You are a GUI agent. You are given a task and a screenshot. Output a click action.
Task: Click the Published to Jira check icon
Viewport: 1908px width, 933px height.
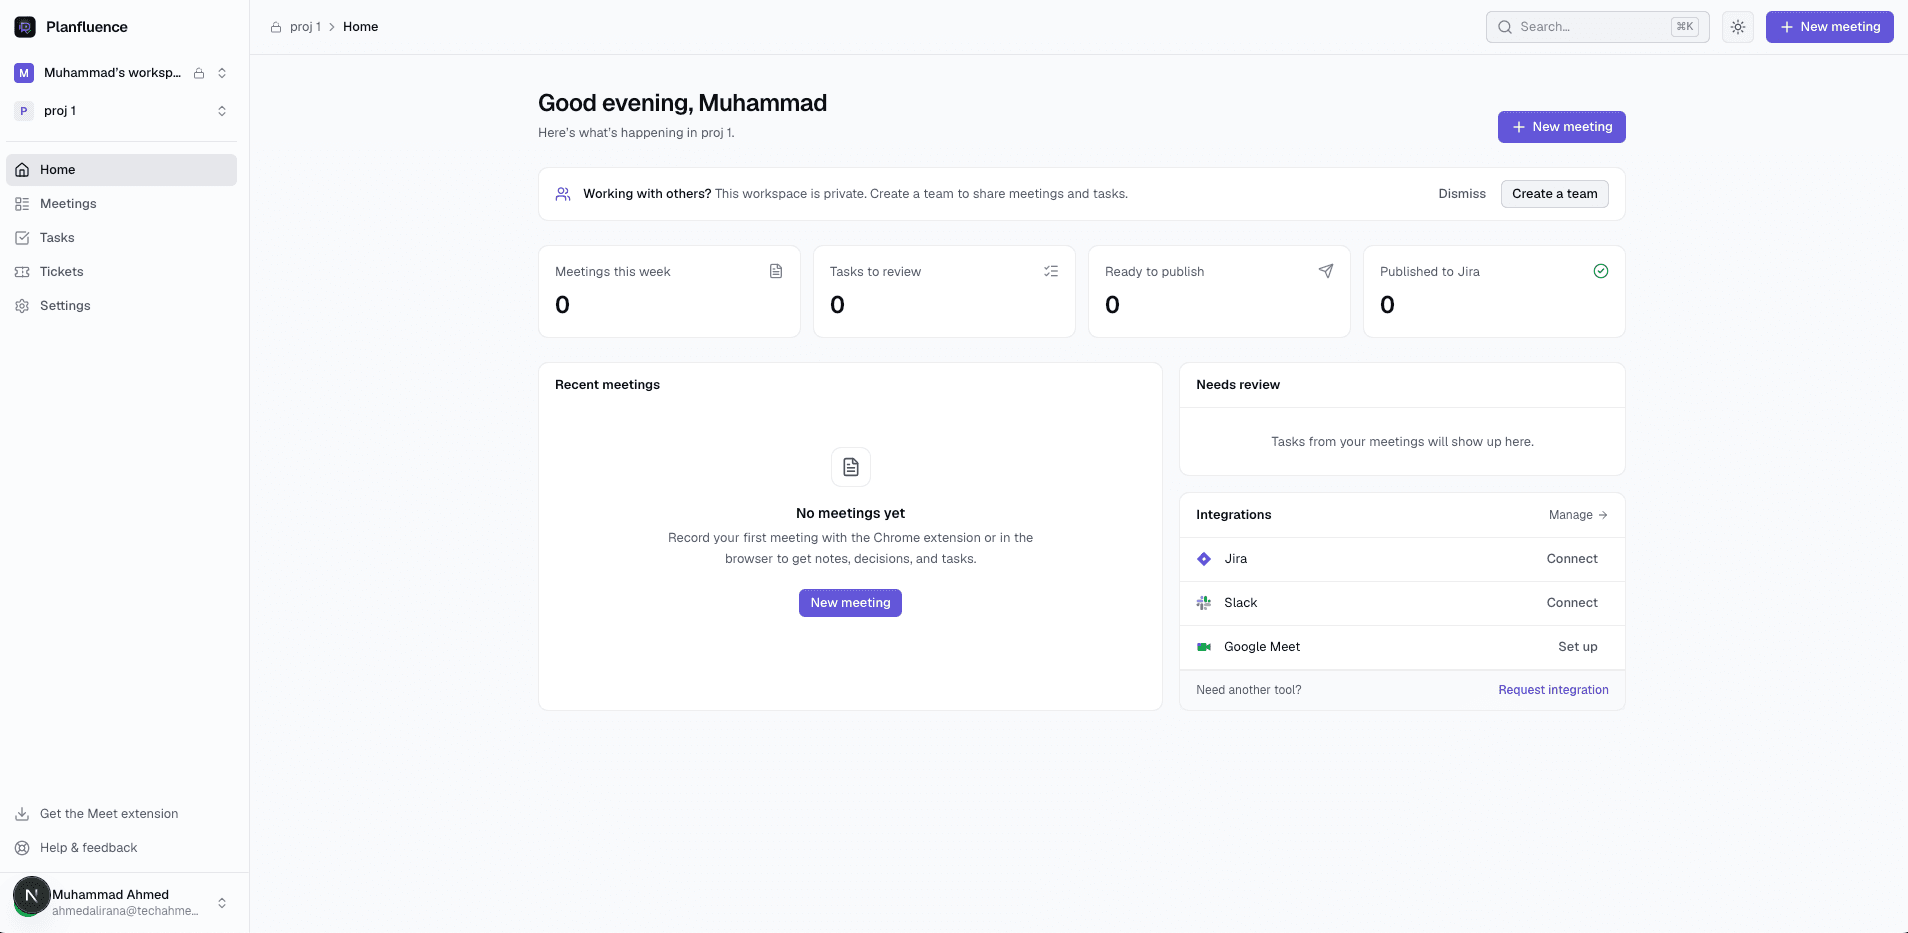pyautogui.click(x=1601, y=271)
